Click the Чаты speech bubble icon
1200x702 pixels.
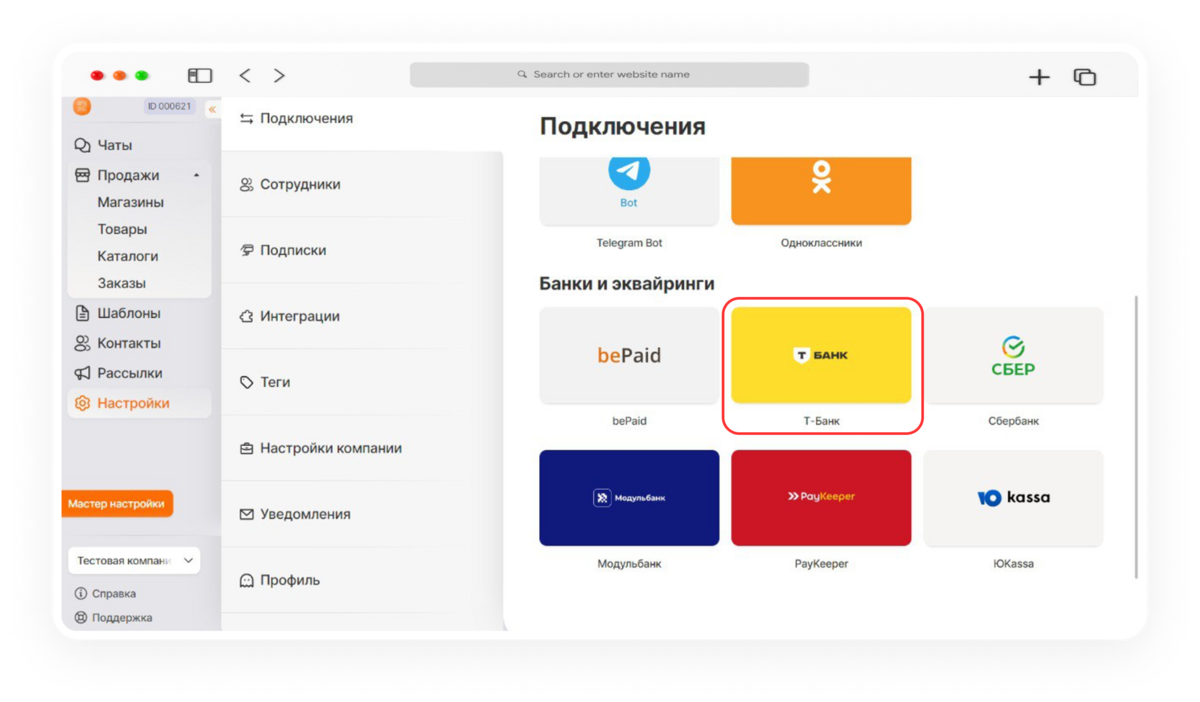(x=82, y=145)
